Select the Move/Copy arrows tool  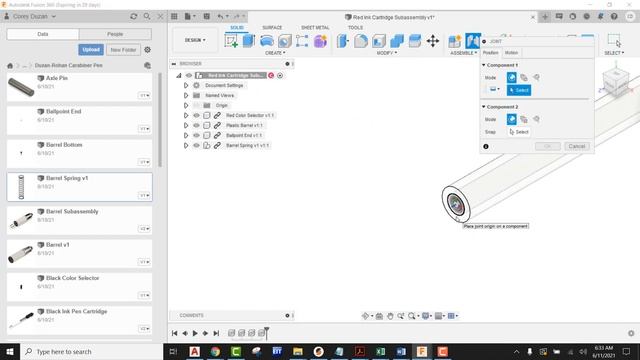pyautogui.click(x=433, y=41)
